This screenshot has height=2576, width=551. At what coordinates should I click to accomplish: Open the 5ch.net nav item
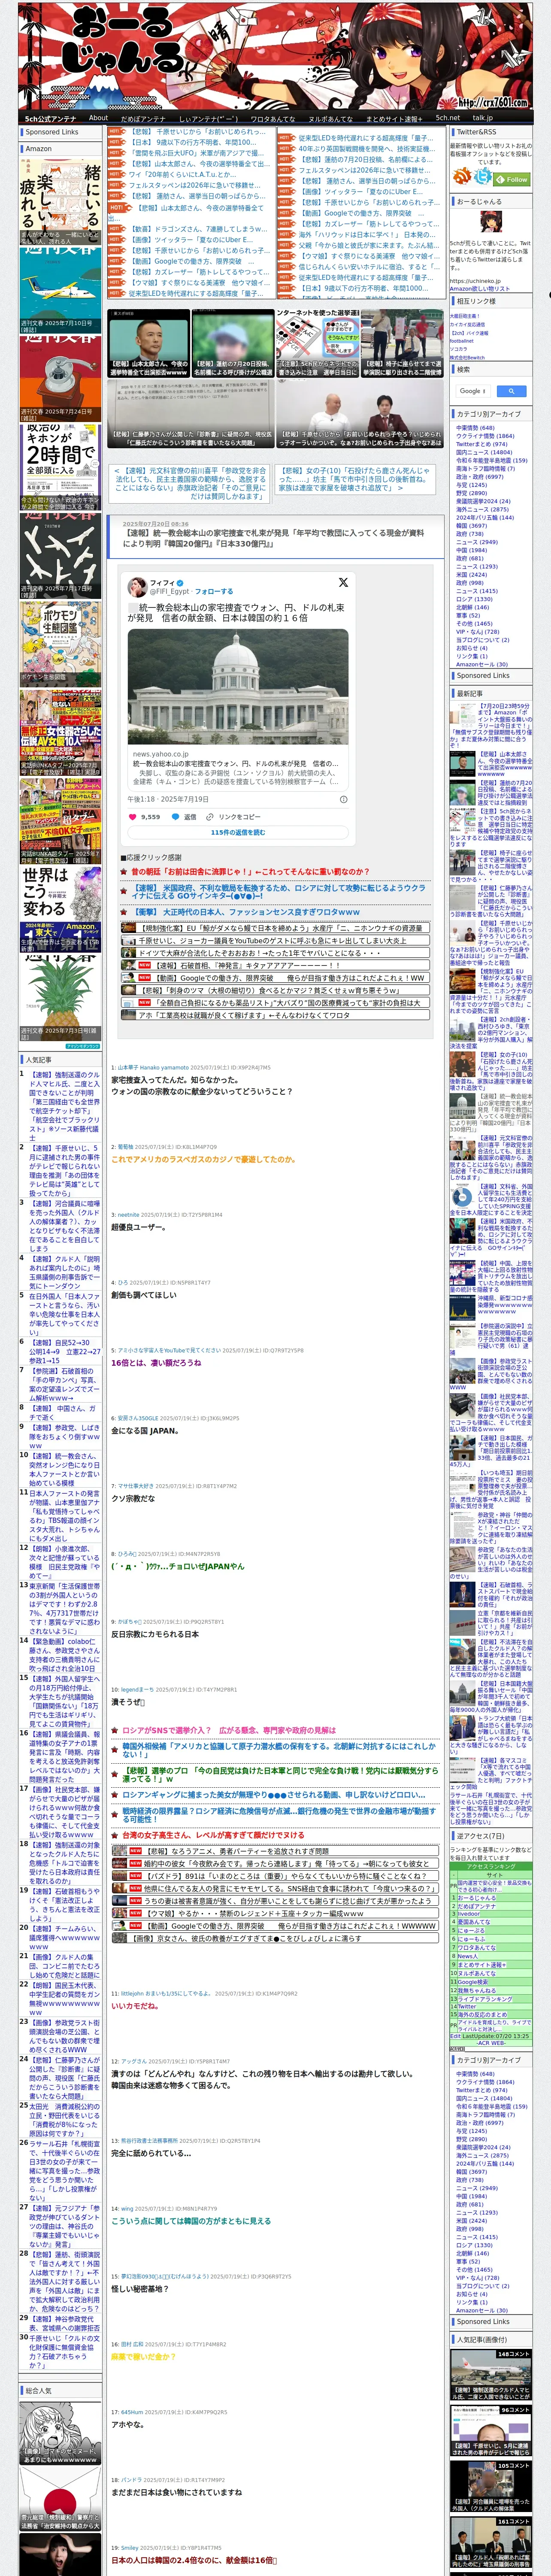pos(447,118)
